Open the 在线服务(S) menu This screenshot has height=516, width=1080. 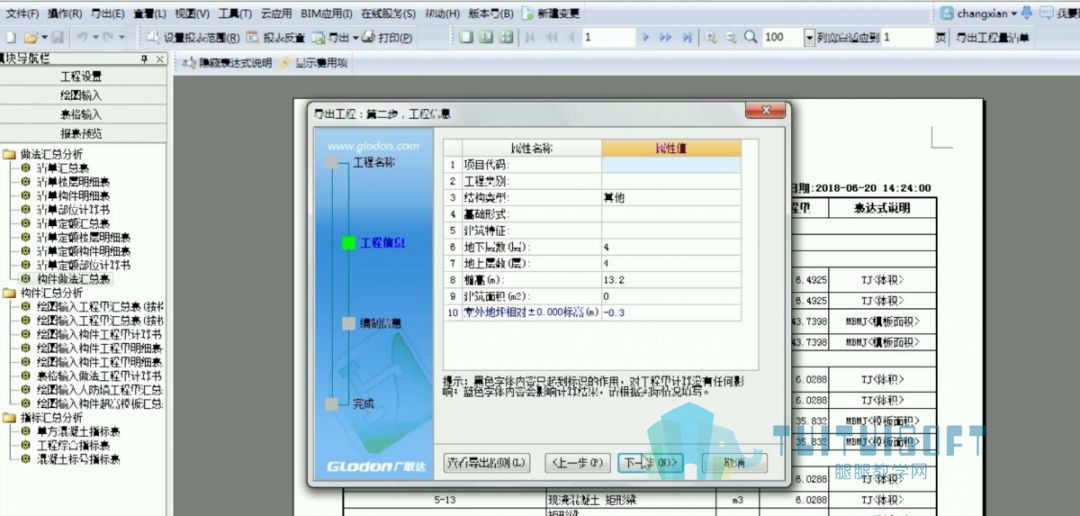point(388,13)
